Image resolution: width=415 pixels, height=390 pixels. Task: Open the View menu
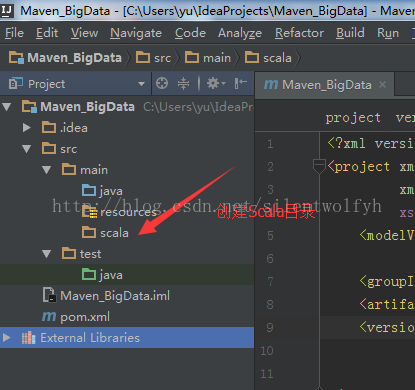pyautogui.click(x=84, y=33)
